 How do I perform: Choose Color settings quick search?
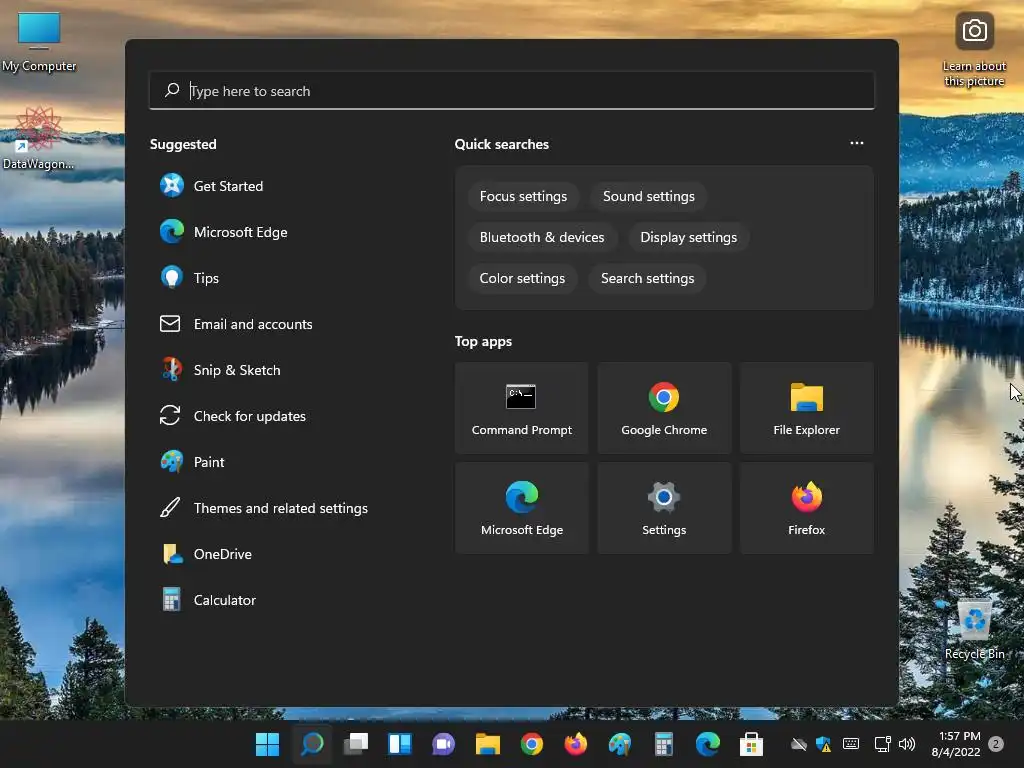tap(522, 278)
